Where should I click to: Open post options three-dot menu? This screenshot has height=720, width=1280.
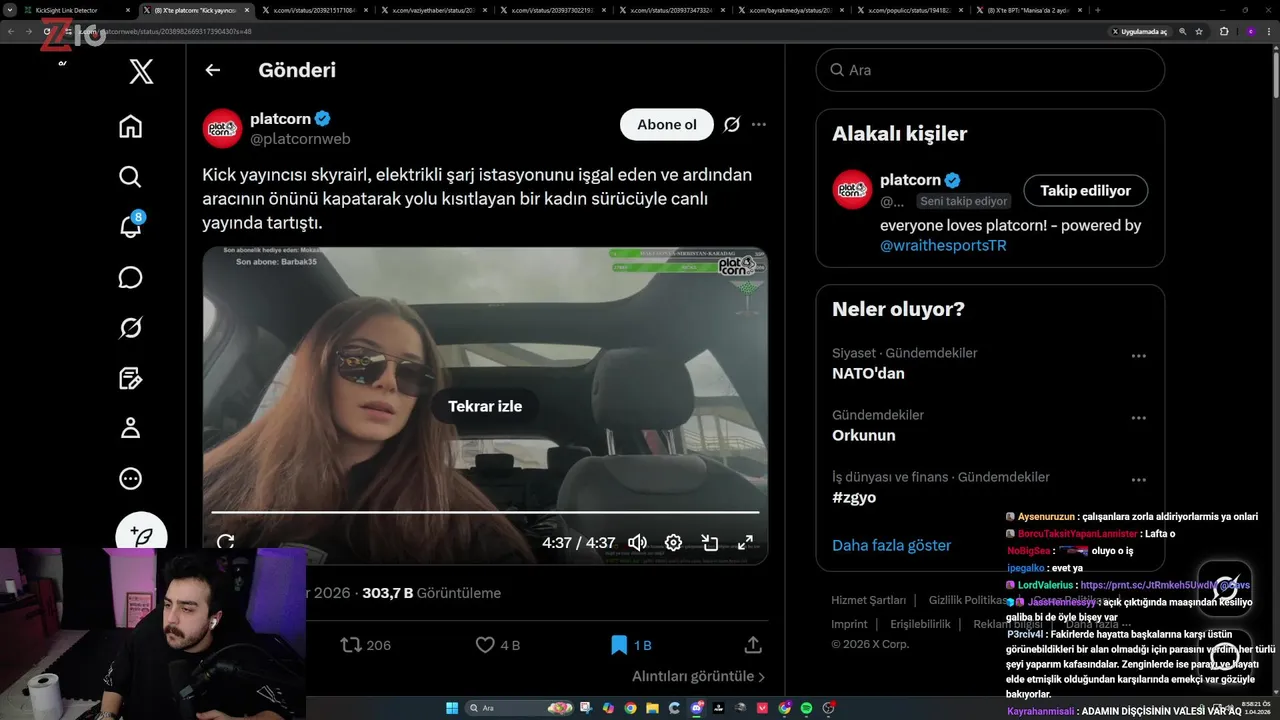click(759, 125)
